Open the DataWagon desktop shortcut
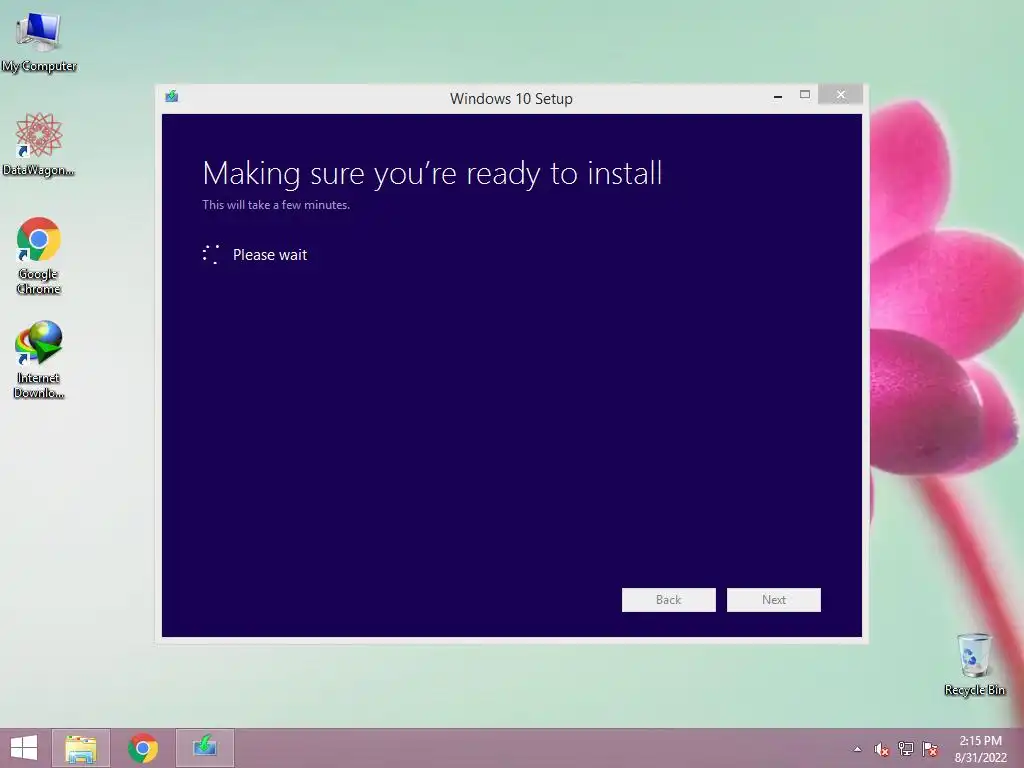This screenshot has width=1024, height=768. (x=39, y=144)
